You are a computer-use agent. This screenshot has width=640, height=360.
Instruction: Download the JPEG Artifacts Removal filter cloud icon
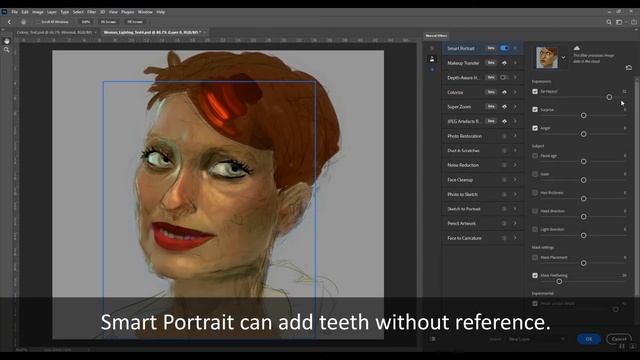[x=504, y=122]
